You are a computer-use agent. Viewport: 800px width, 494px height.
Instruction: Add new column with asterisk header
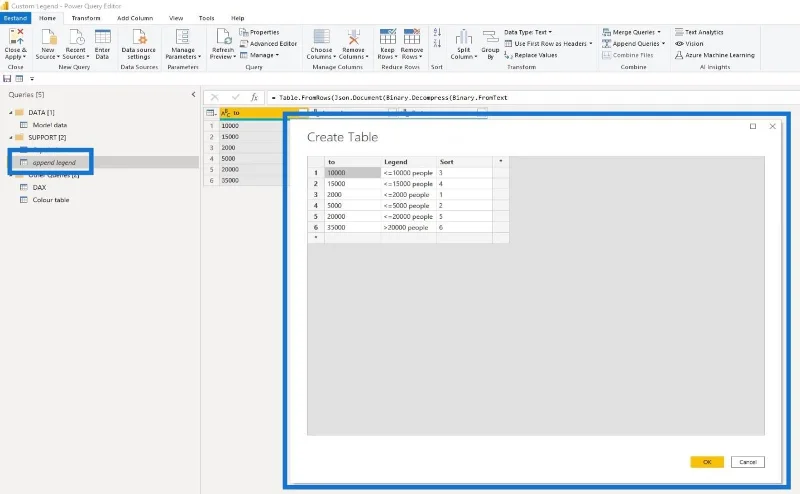[x=501, y=162]
